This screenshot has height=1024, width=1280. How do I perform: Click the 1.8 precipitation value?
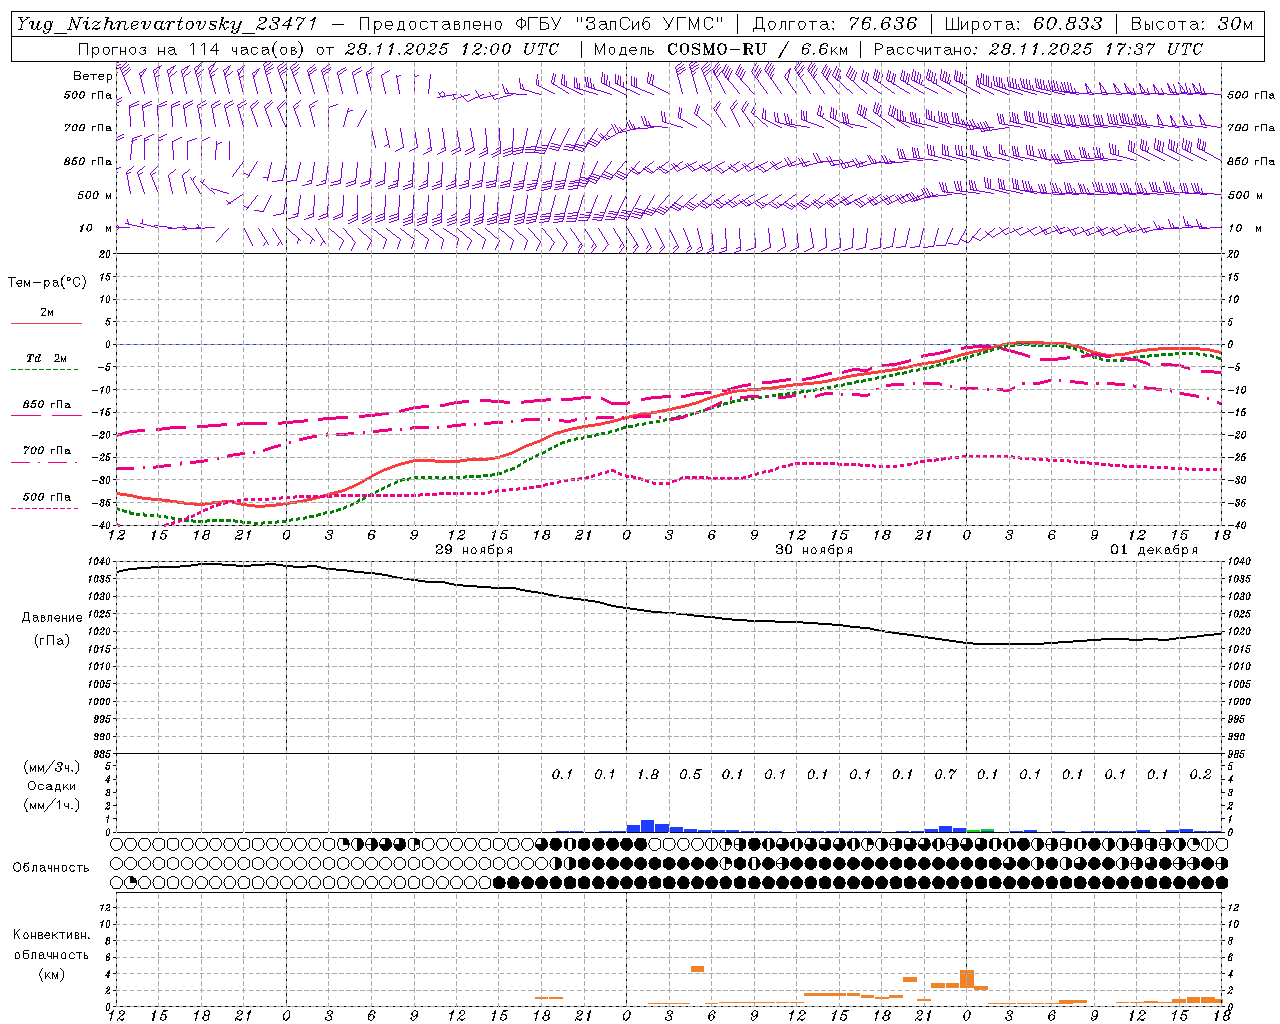click(x=648, y=774)
